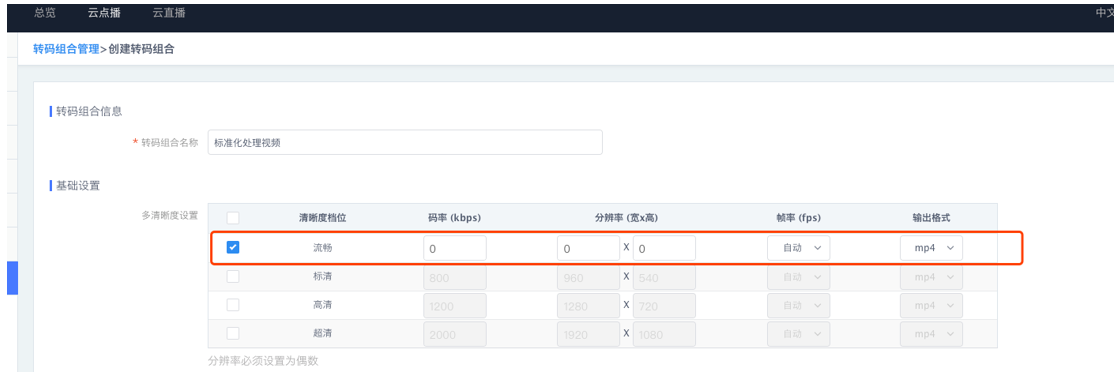Viewport: 1118px width, 386px height.
Task: Click the 标清 width field showing 960
Action: click(588, 277)
